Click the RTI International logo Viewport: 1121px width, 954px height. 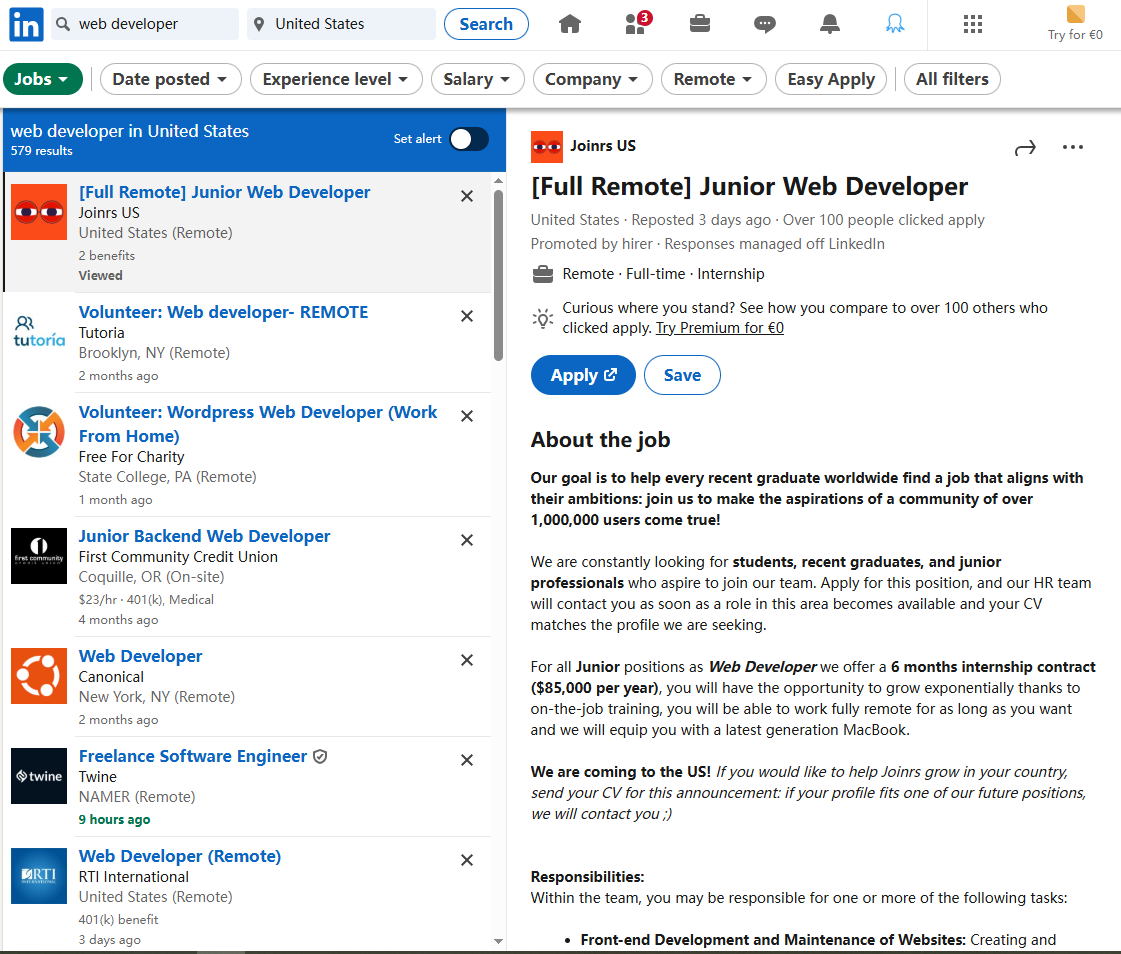pyautogui.click(x=39, y=876)
